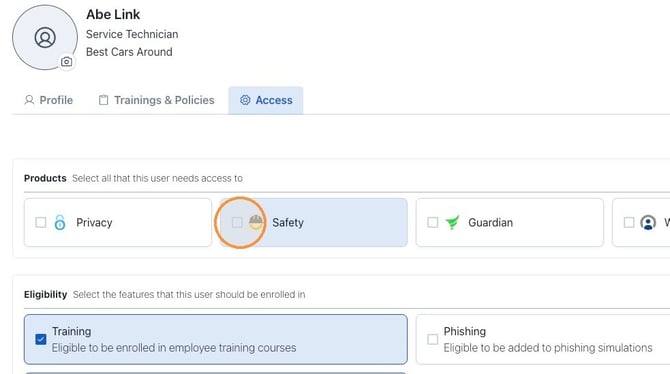Open the Trainings & Policies tab
This screenshot has height=374, width=670.
pos(157,100)
